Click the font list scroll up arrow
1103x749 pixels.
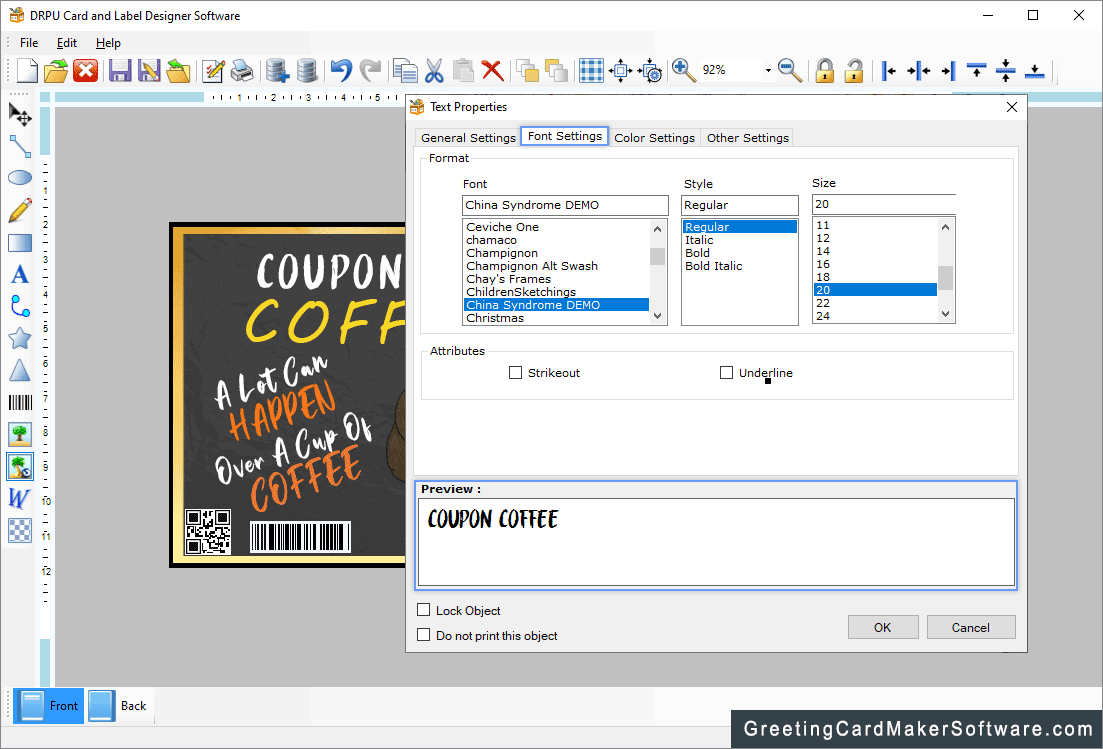(x=658, y=229)
